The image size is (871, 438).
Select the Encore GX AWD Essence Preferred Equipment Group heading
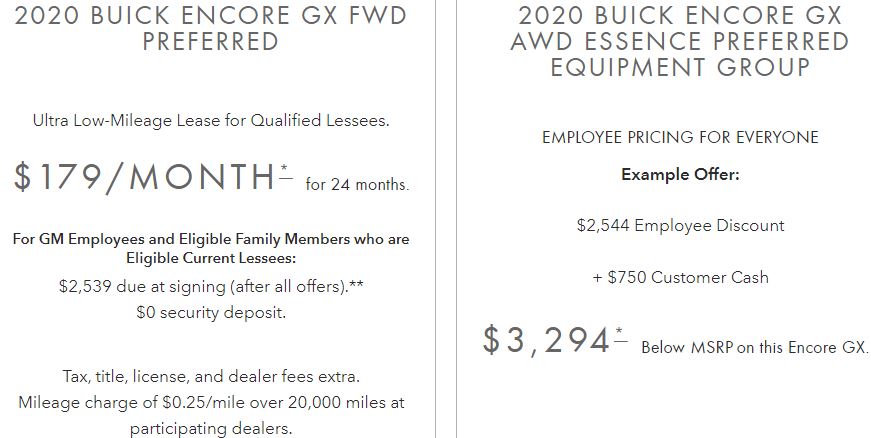(x=680, y=41)
